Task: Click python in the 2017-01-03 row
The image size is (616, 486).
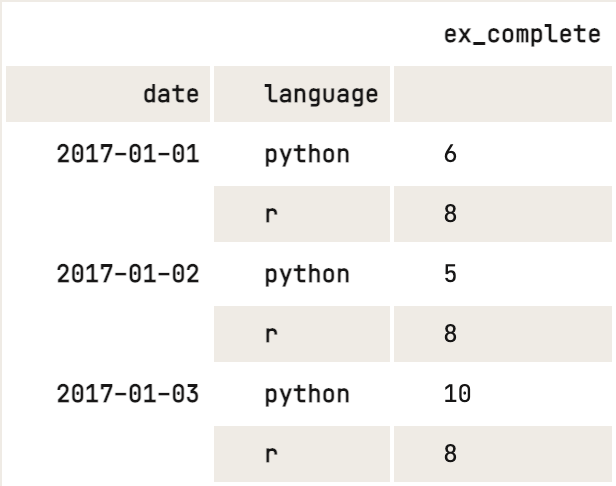Action: (x=306, y=393)
